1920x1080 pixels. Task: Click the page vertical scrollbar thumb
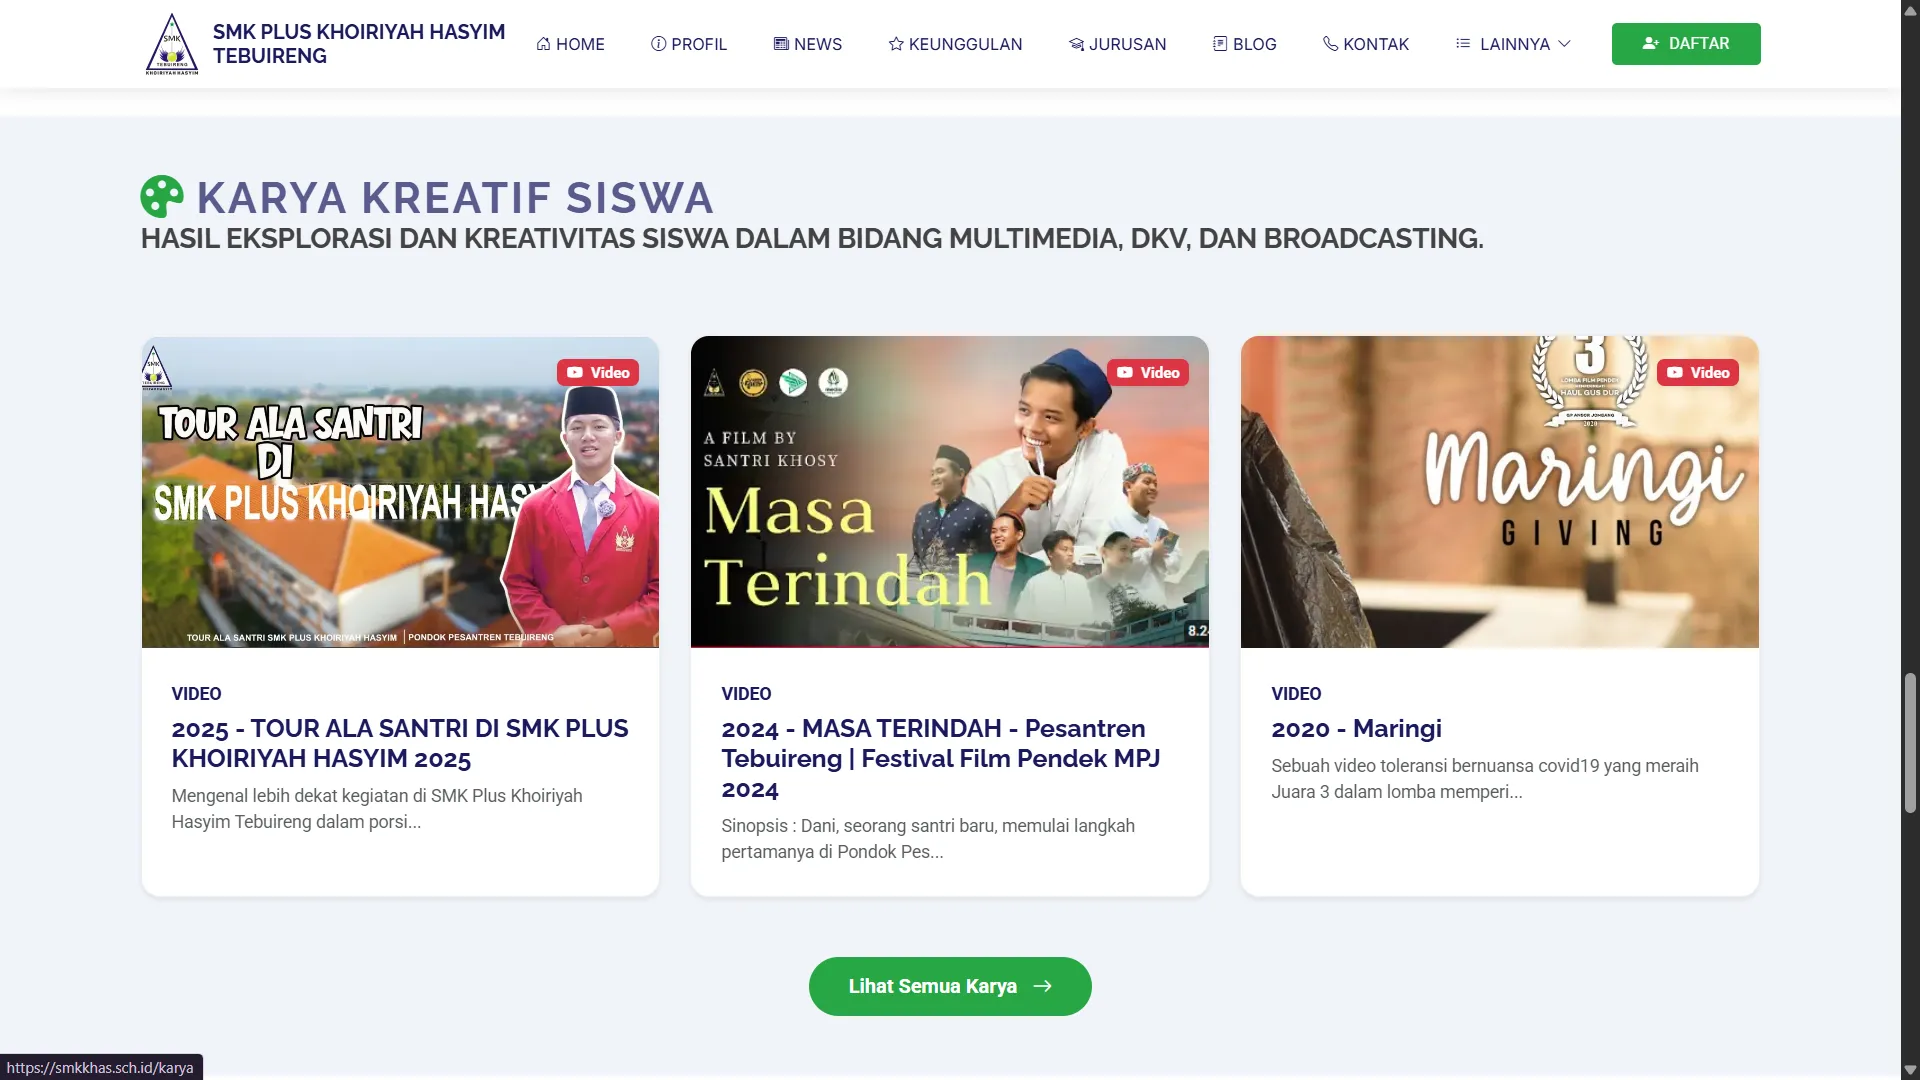click(x=1910, y=742)
